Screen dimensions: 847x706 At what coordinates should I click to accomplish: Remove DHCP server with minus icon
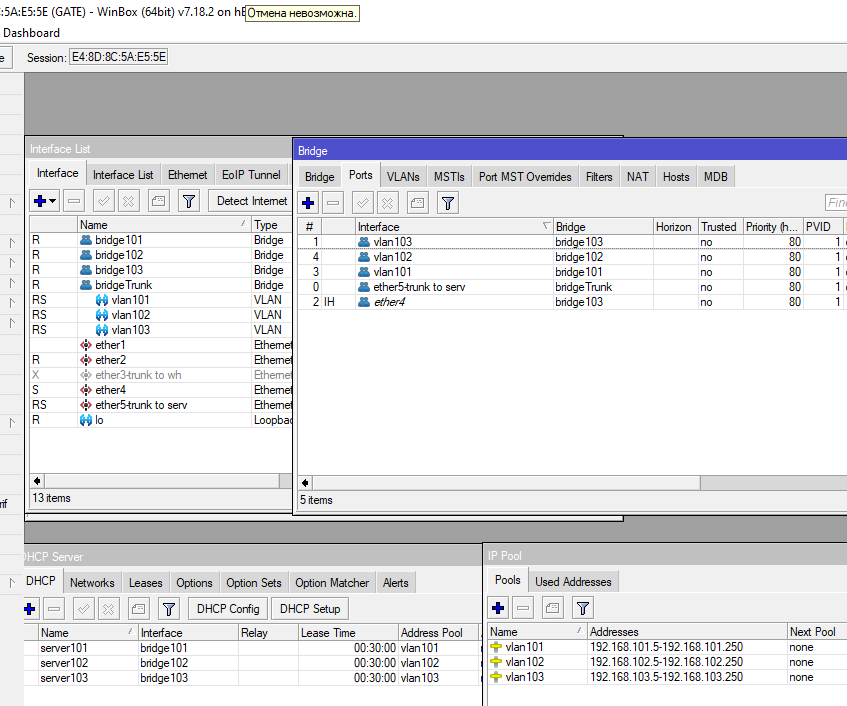coord(54,609)
